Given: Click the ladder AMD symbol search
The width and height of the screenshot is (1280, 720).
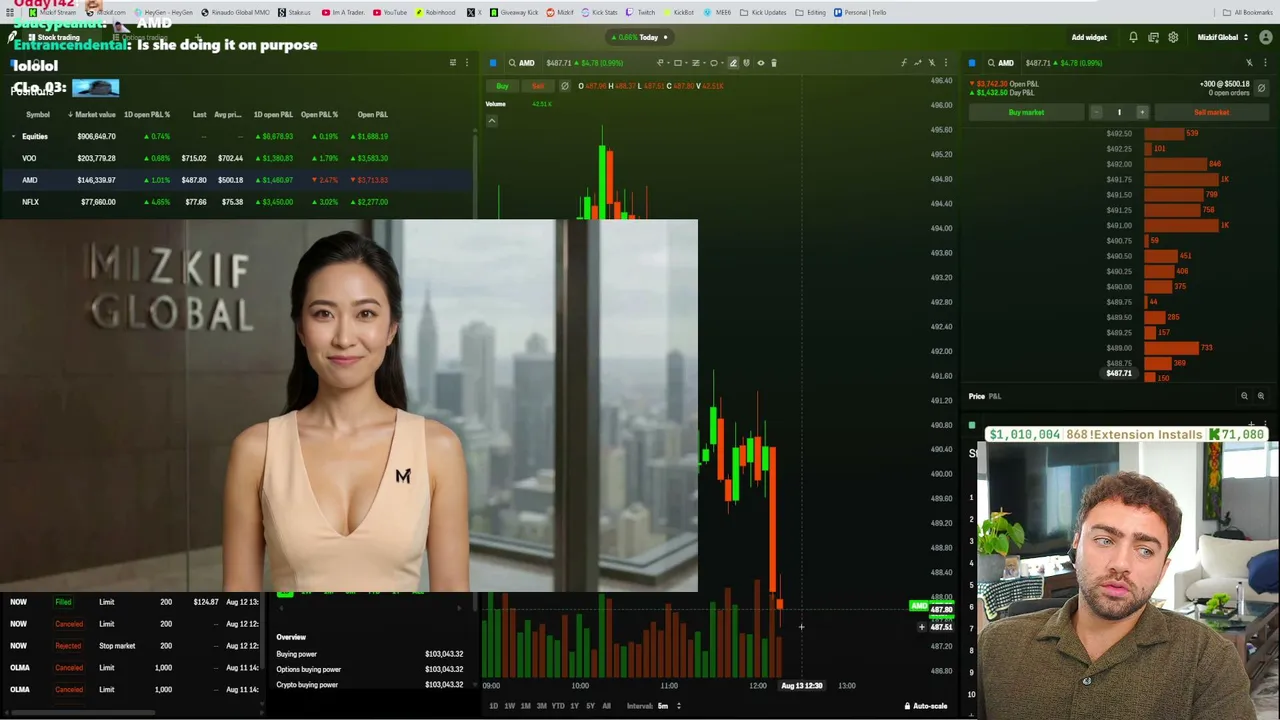Looking at the screenshot, I should tap(999, 63).
